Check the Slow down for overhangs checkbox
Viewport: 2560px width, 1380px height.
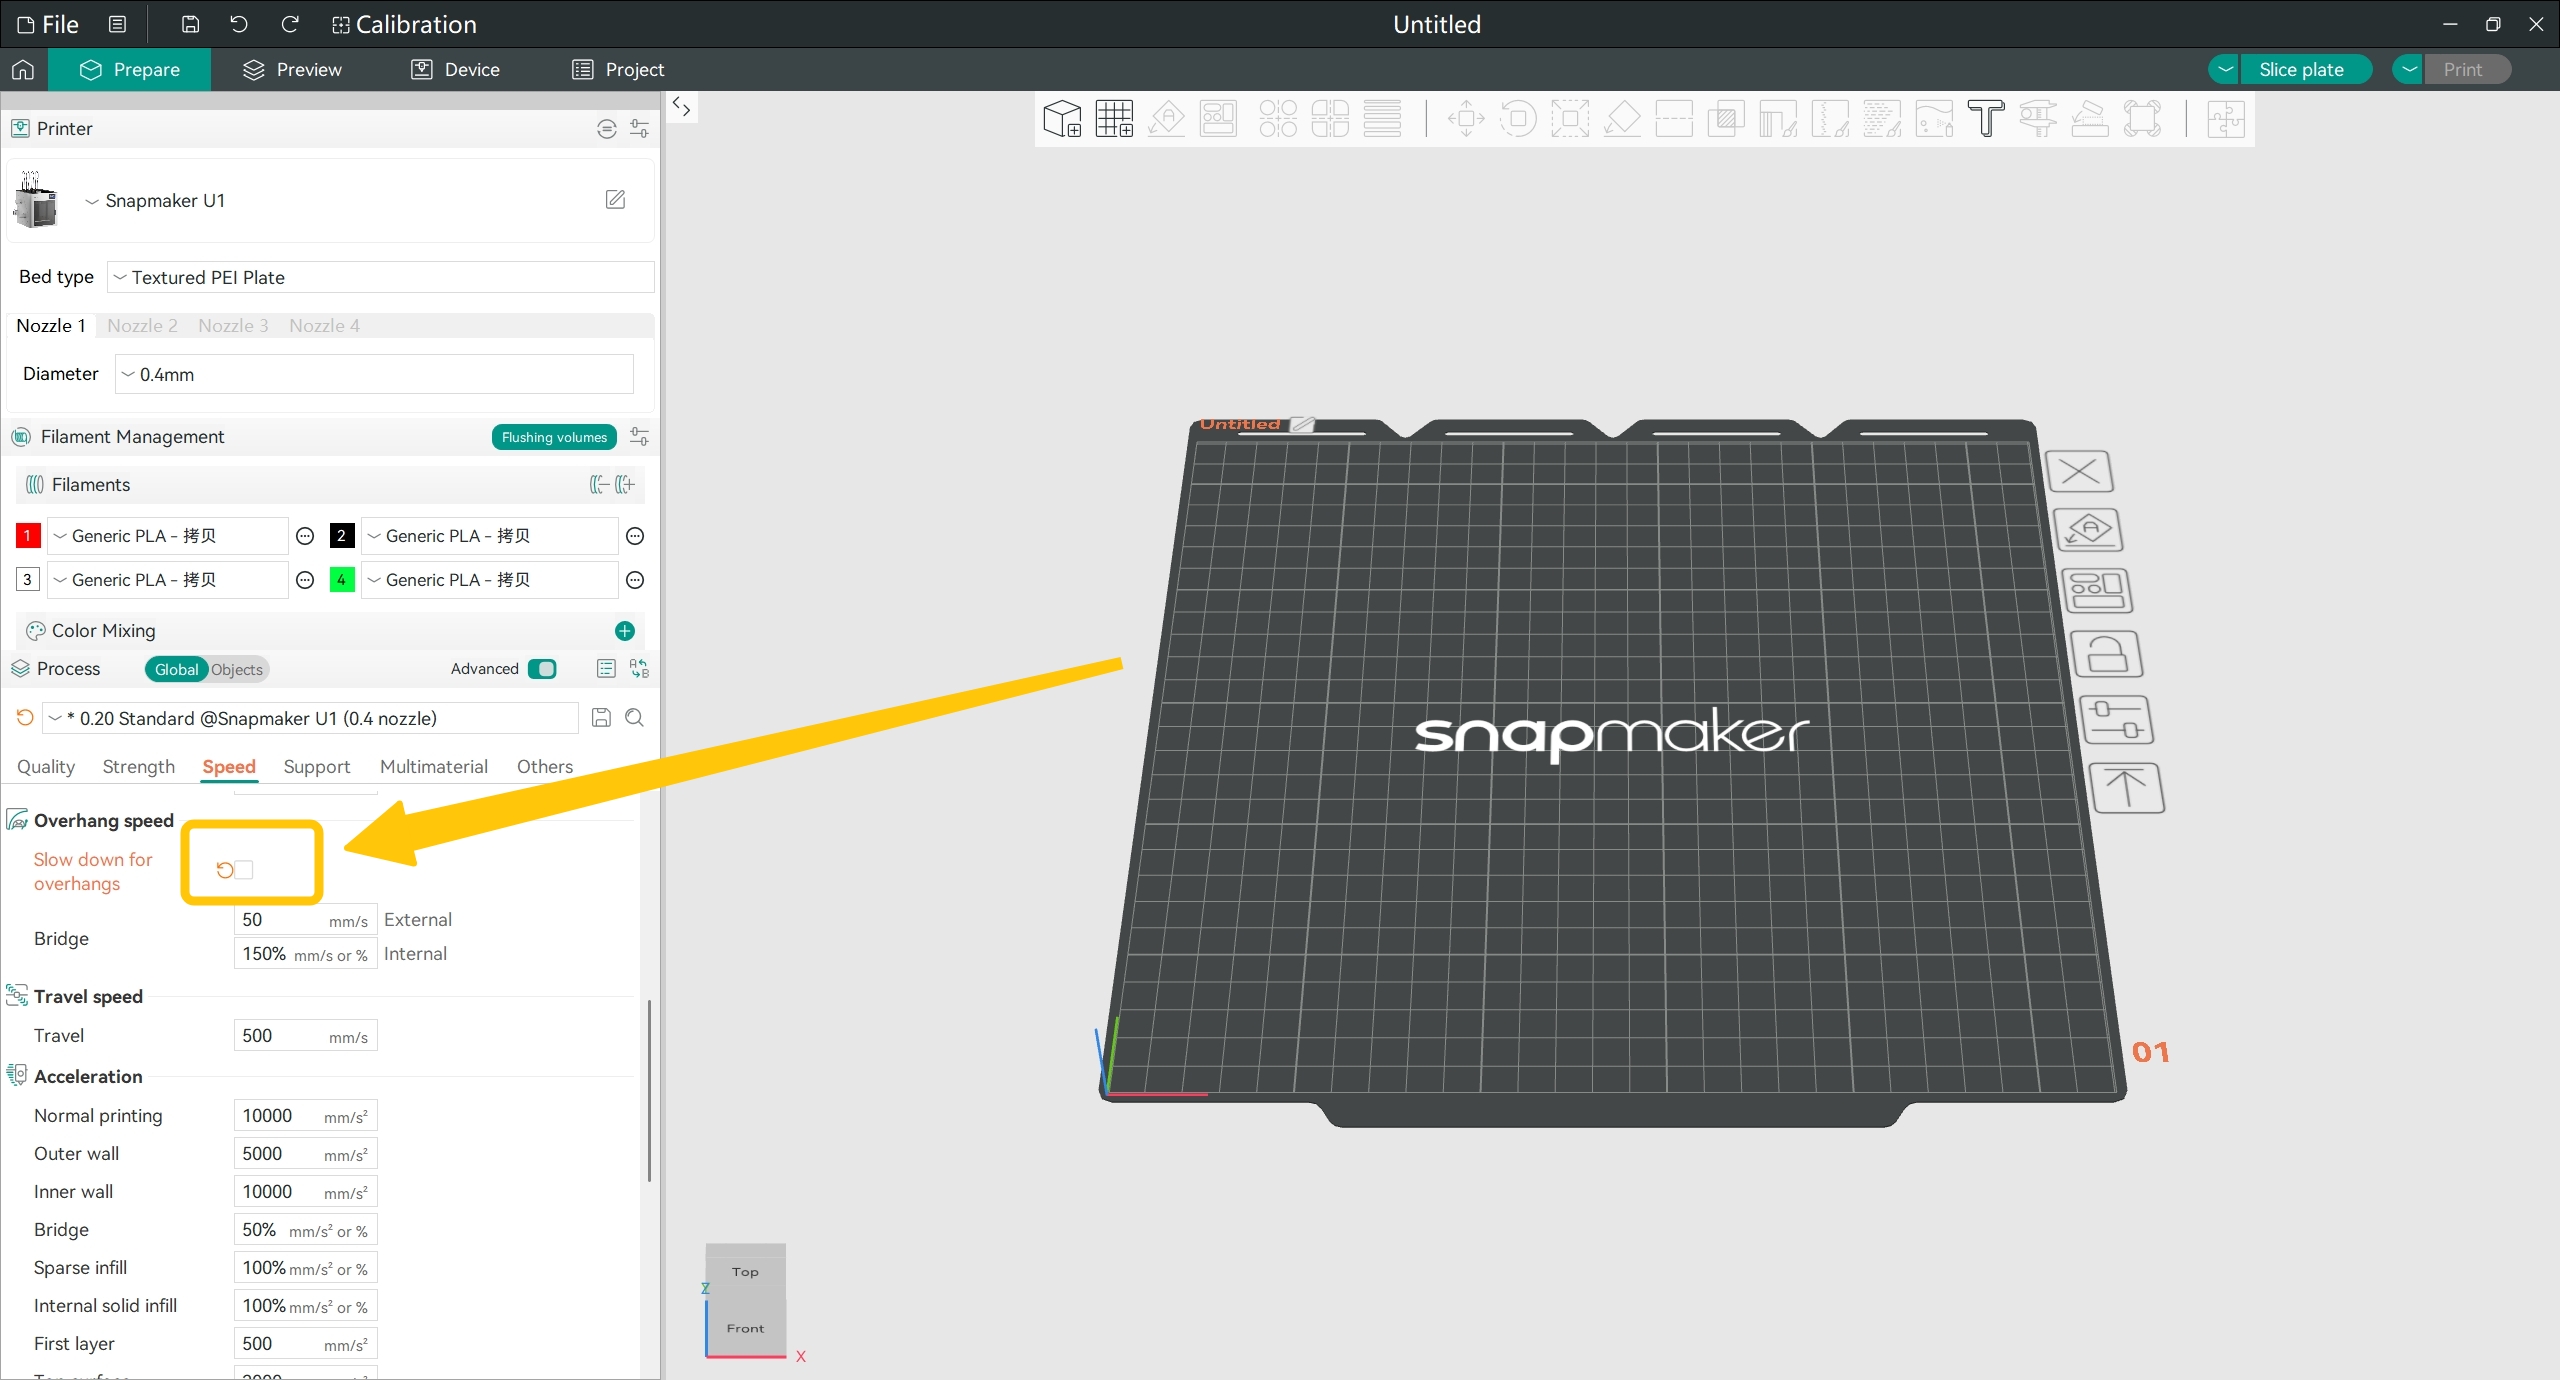click(244, 870)
